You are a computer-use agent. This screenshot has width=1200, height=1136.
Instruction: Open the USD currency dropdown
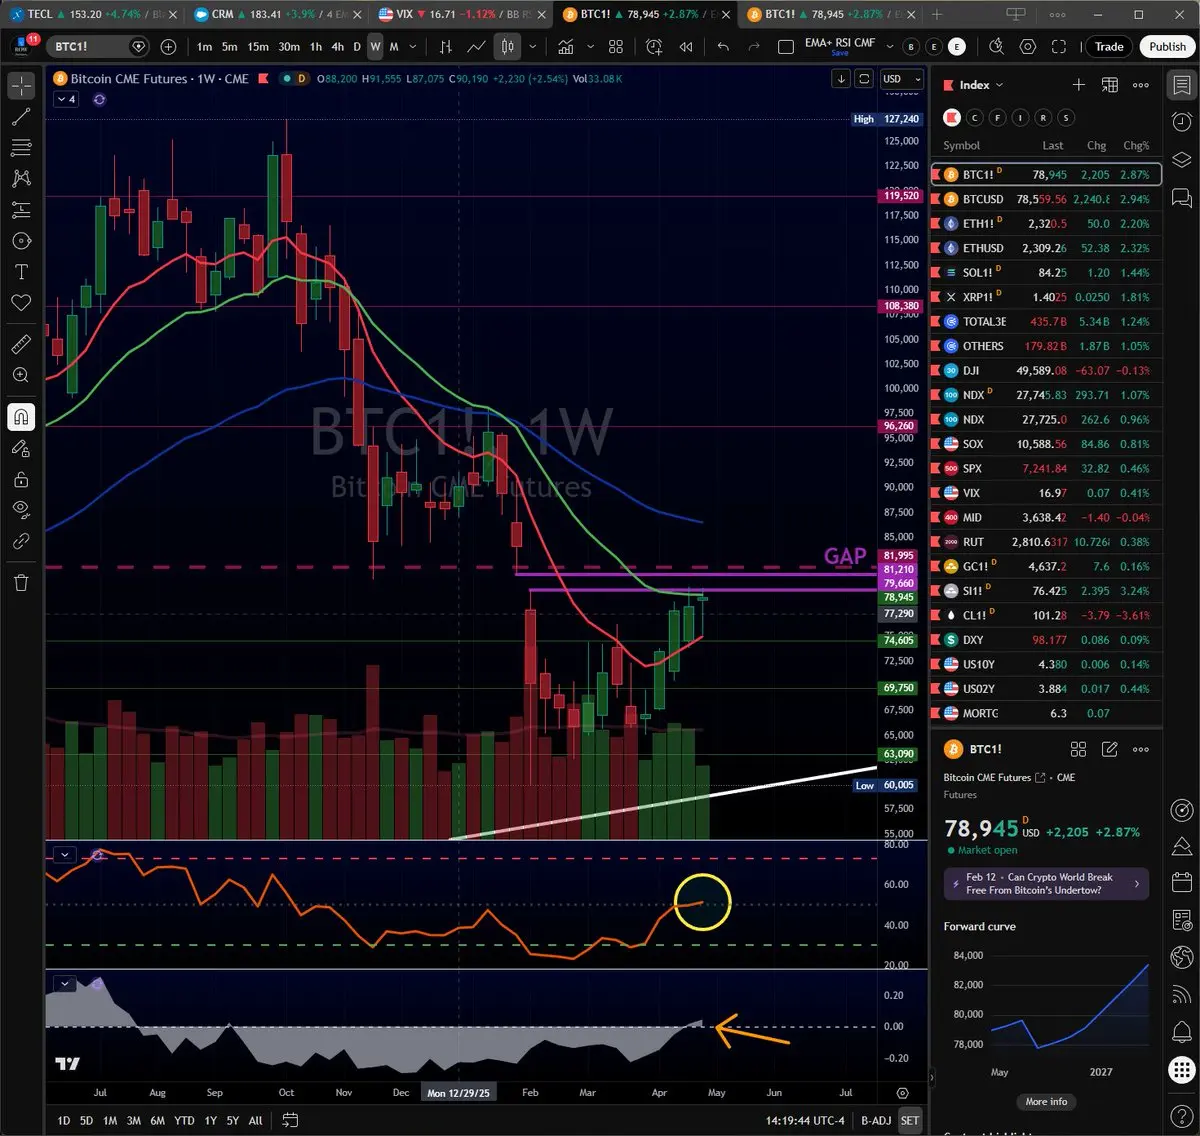coord(901,79)
